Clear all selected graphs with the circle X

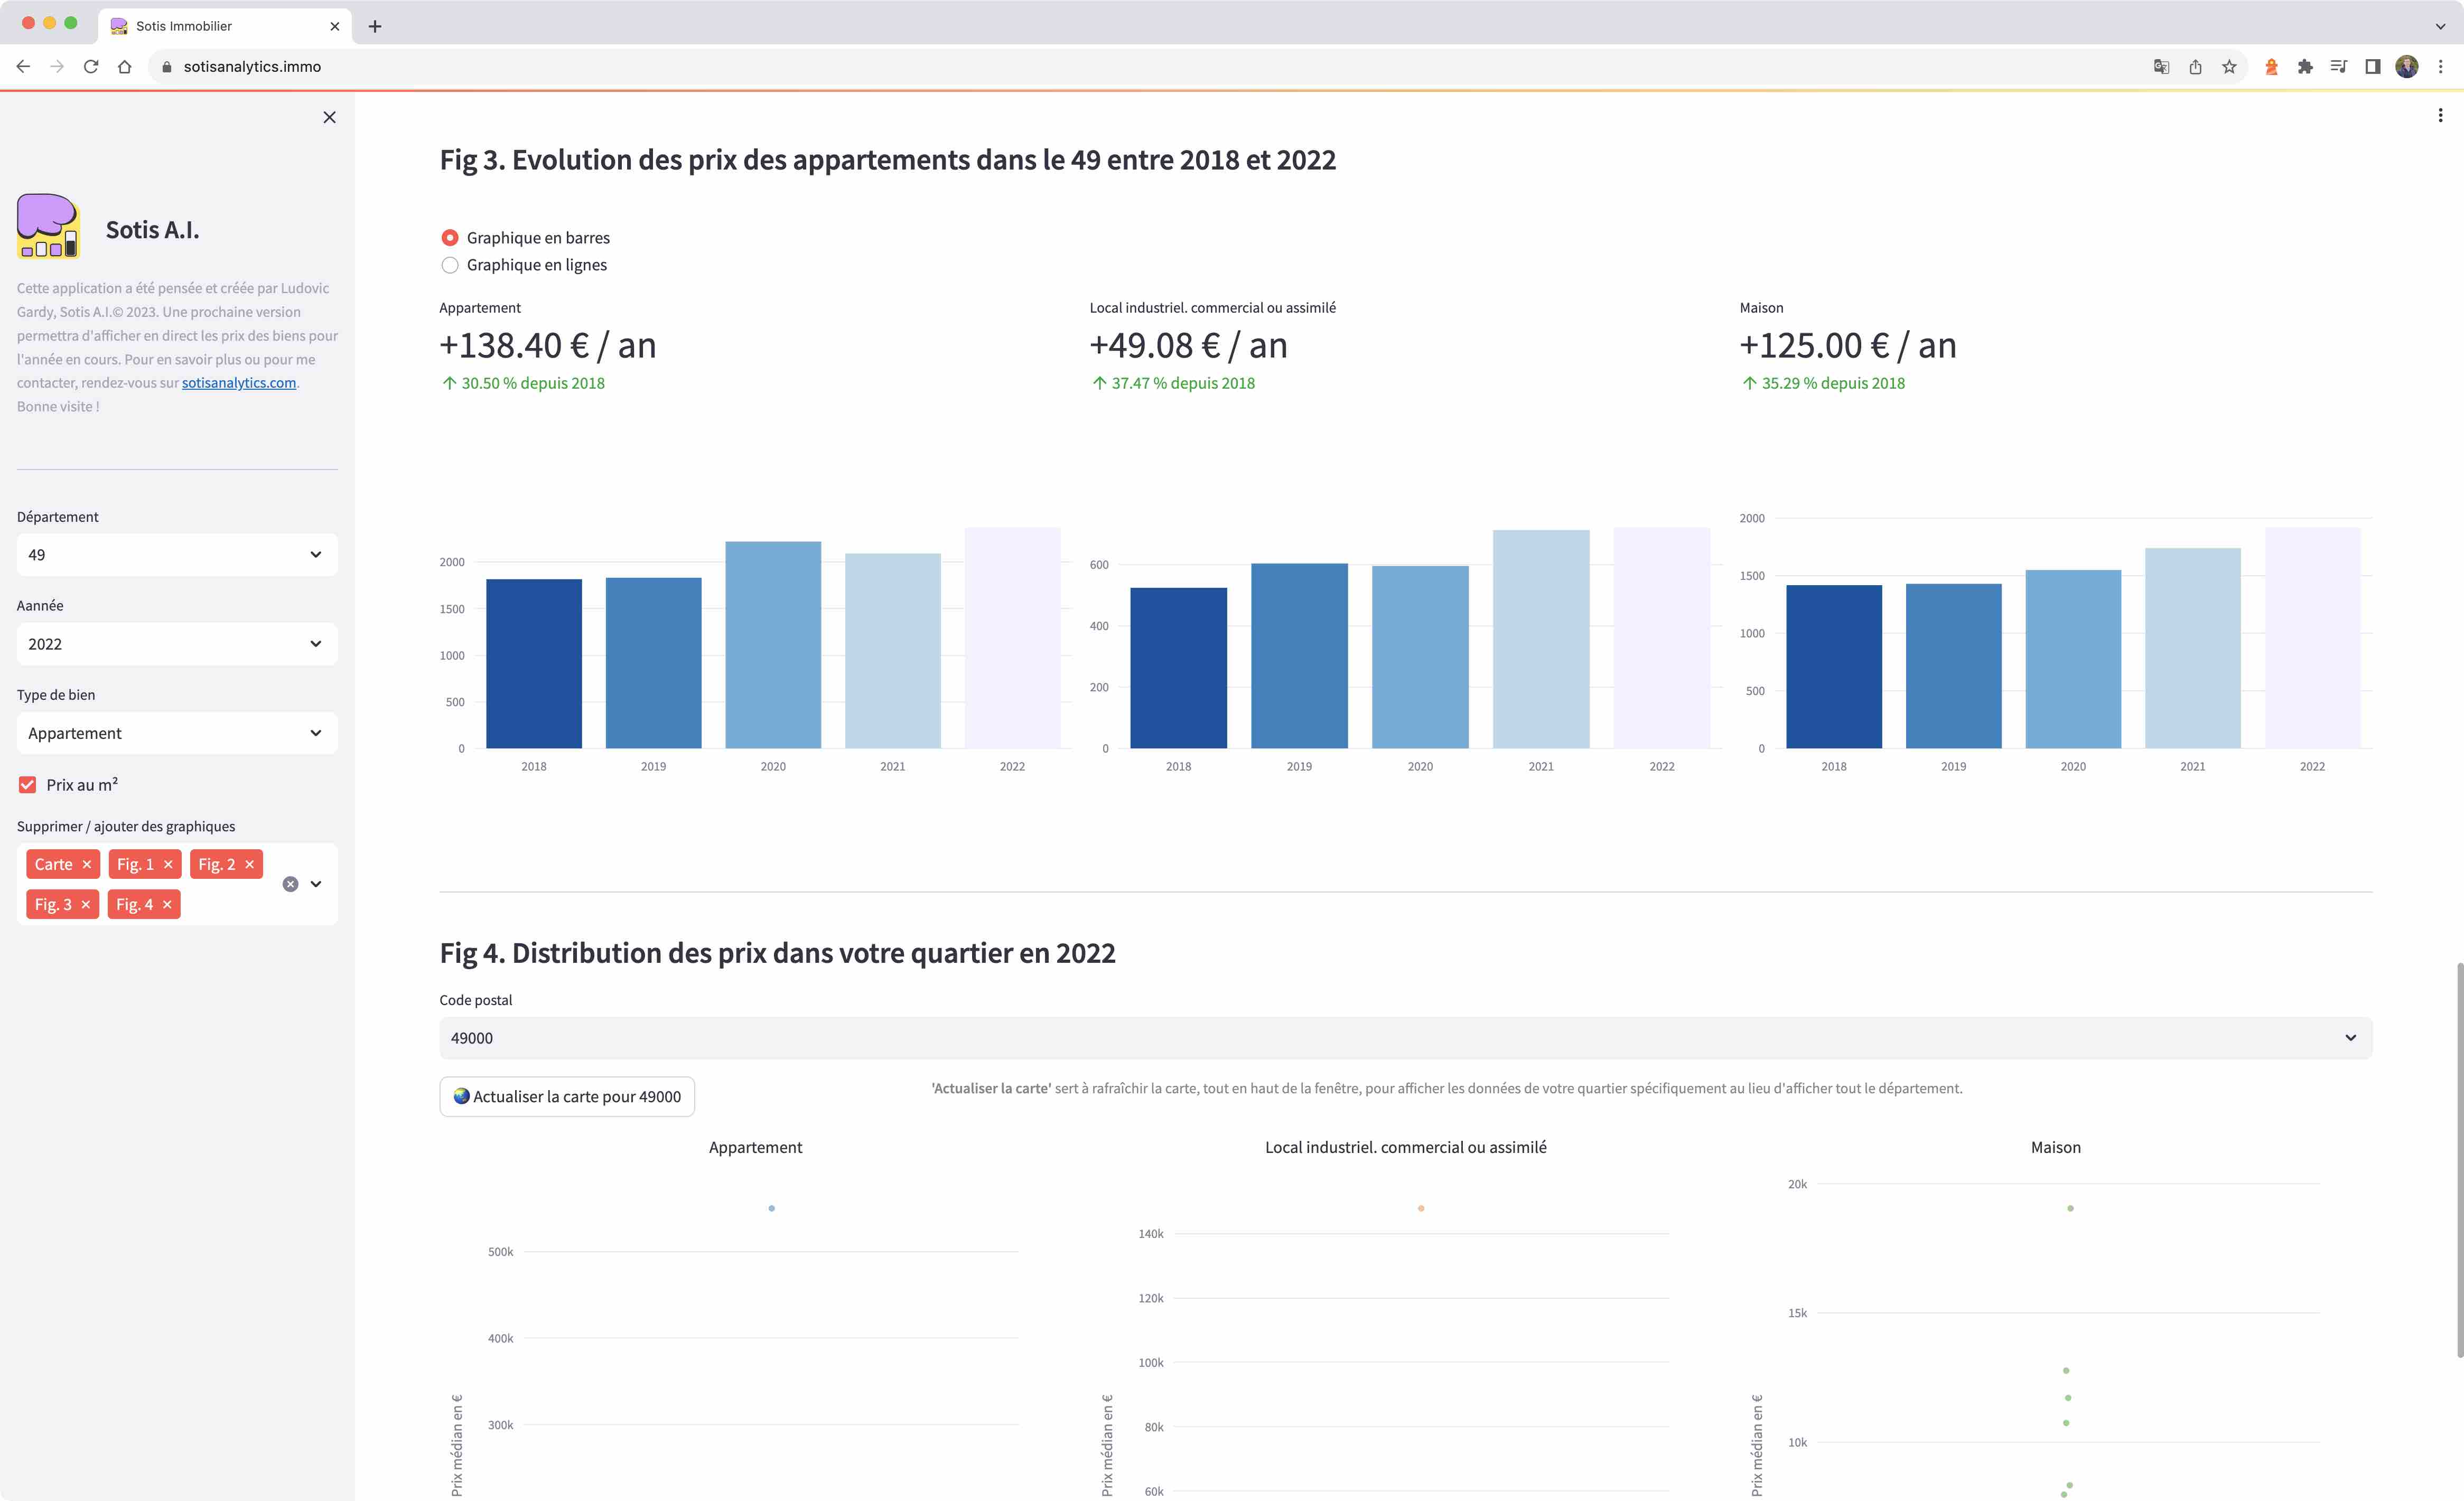pyautogui.click(x=290, y=884)
